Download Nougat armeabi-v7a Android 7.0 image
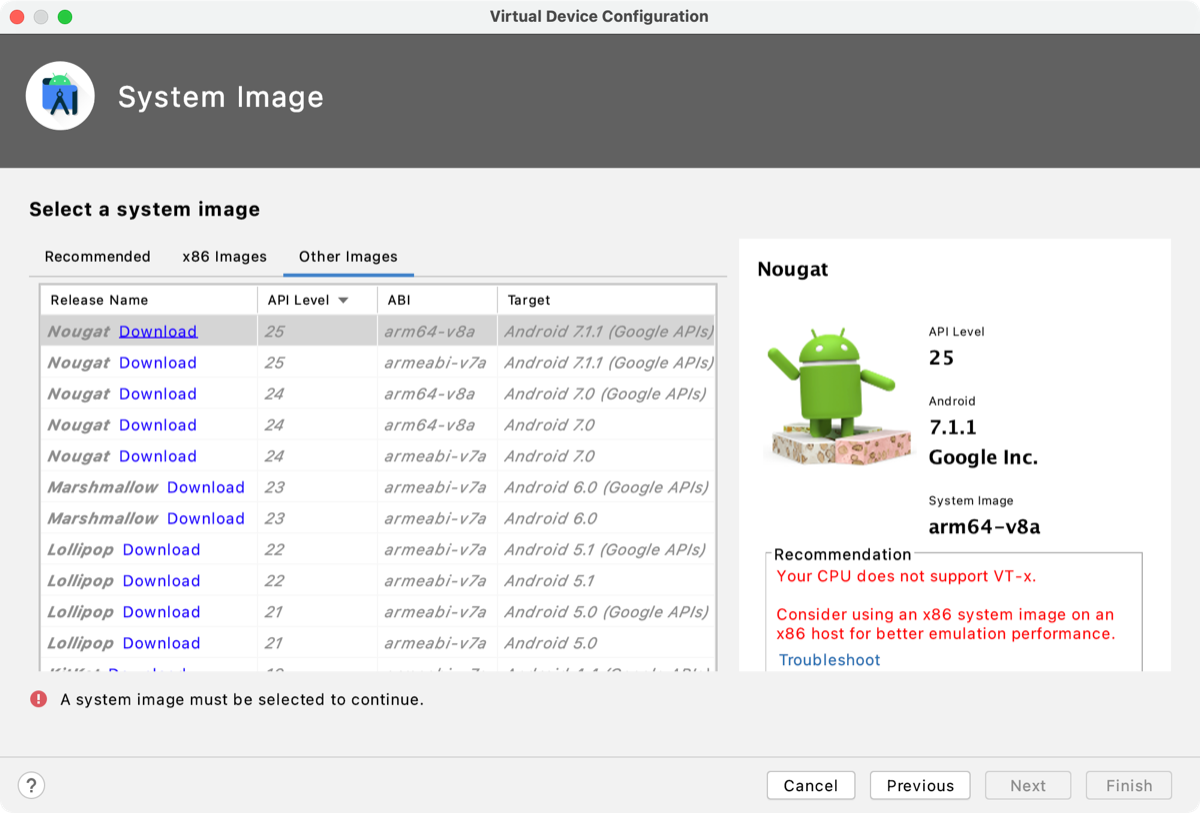Image resolution: width=1200 pixels, height=813 pixels. coord(158,455)
